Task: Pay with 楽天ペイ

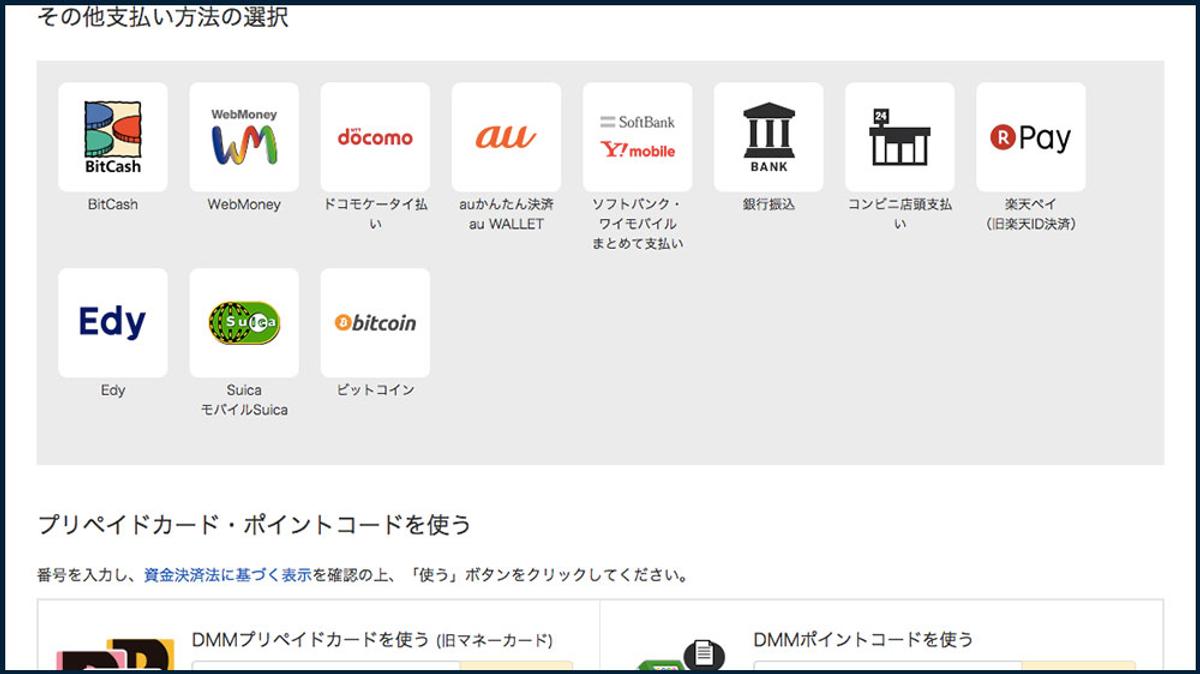Action: point(1030,136)
